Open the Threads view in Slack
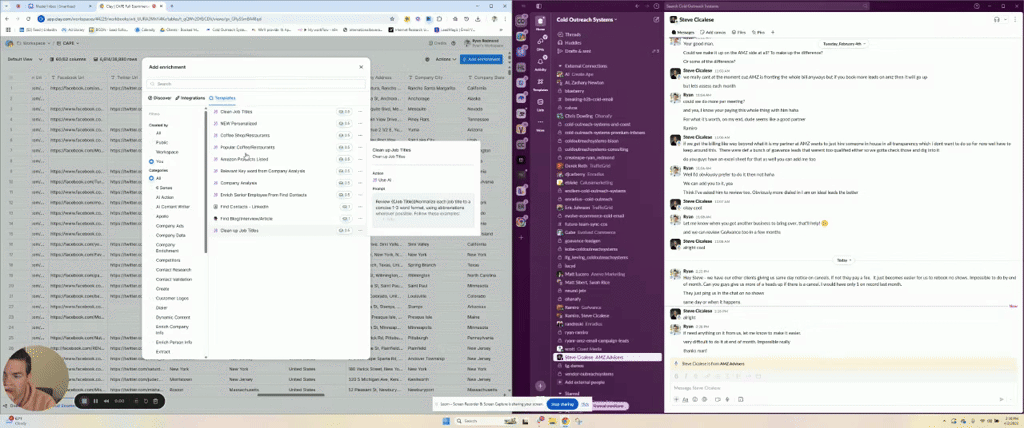 [574, 35]
